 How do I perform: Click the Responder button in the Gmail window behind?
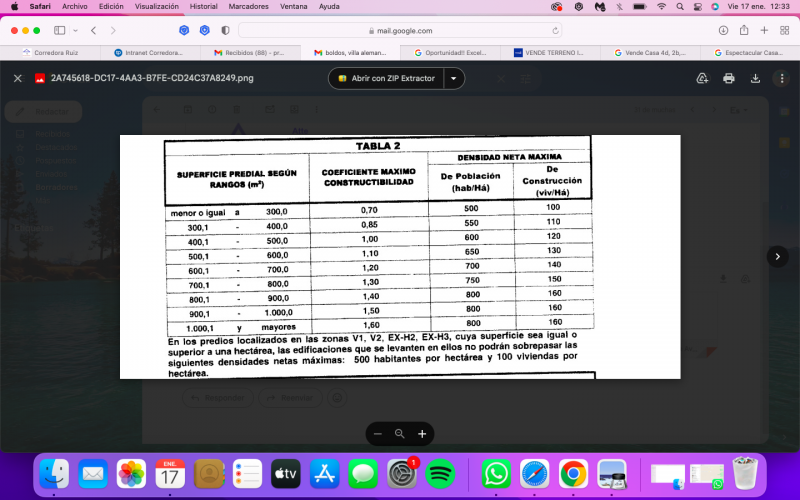[x=218, y=398]
